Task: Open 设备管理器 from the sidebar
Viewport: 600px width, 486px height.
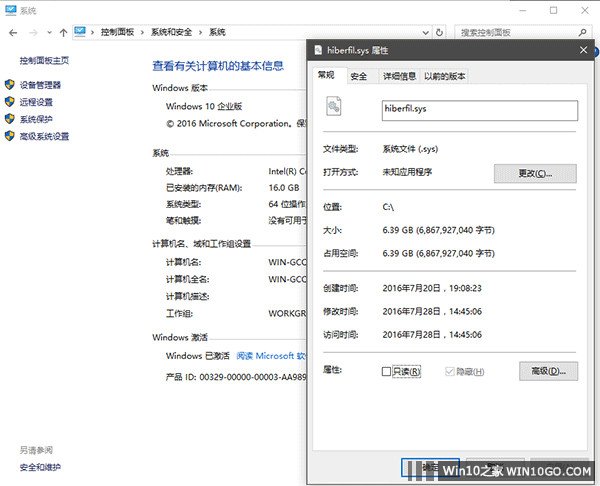Action: (x=40, y=85)
